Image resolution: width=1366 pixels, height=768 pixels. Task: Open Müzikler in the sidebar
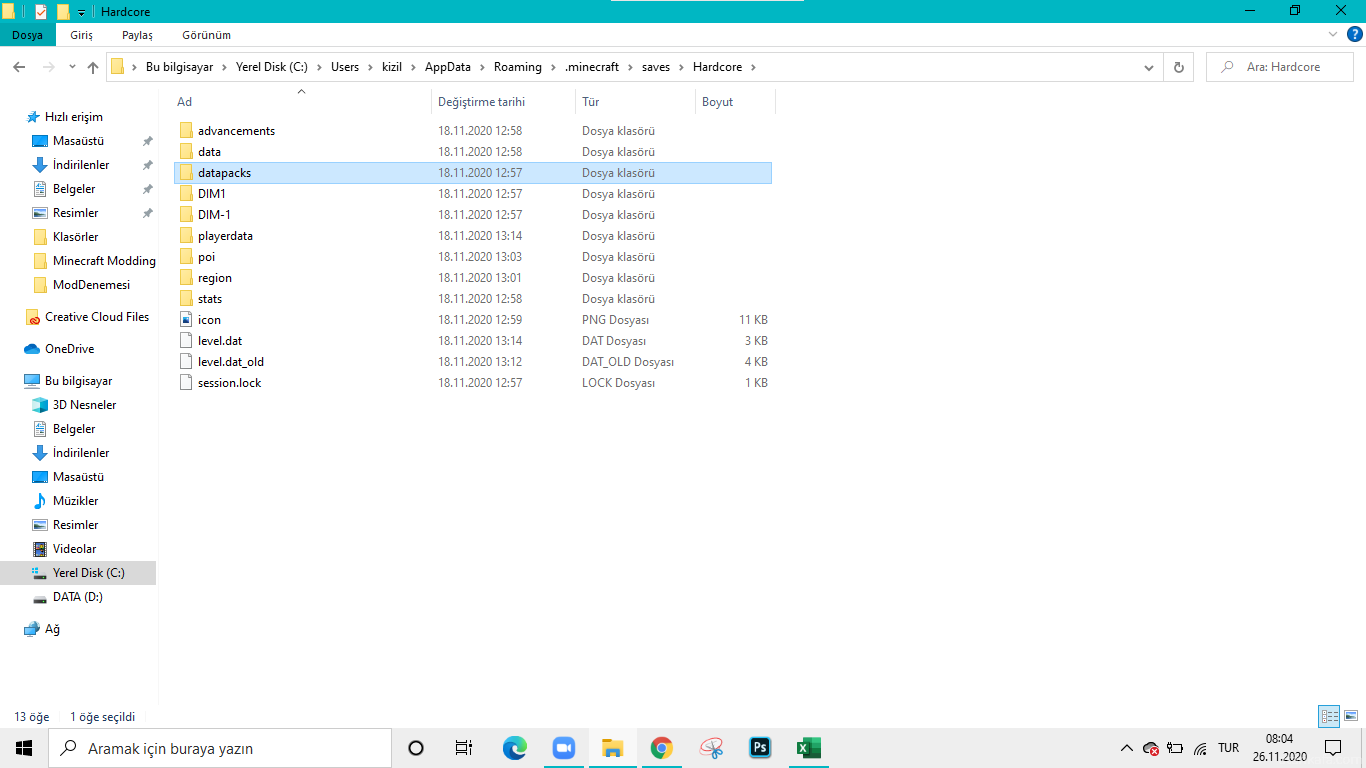click(x=75, y=501)
